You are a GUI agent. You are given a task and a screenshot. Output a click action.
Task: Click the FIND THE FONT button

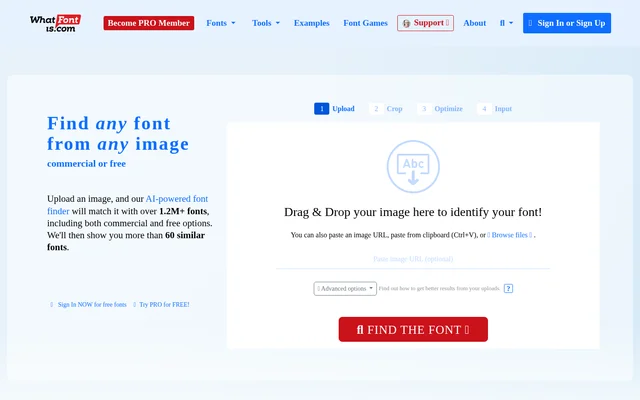coord(413,329)
